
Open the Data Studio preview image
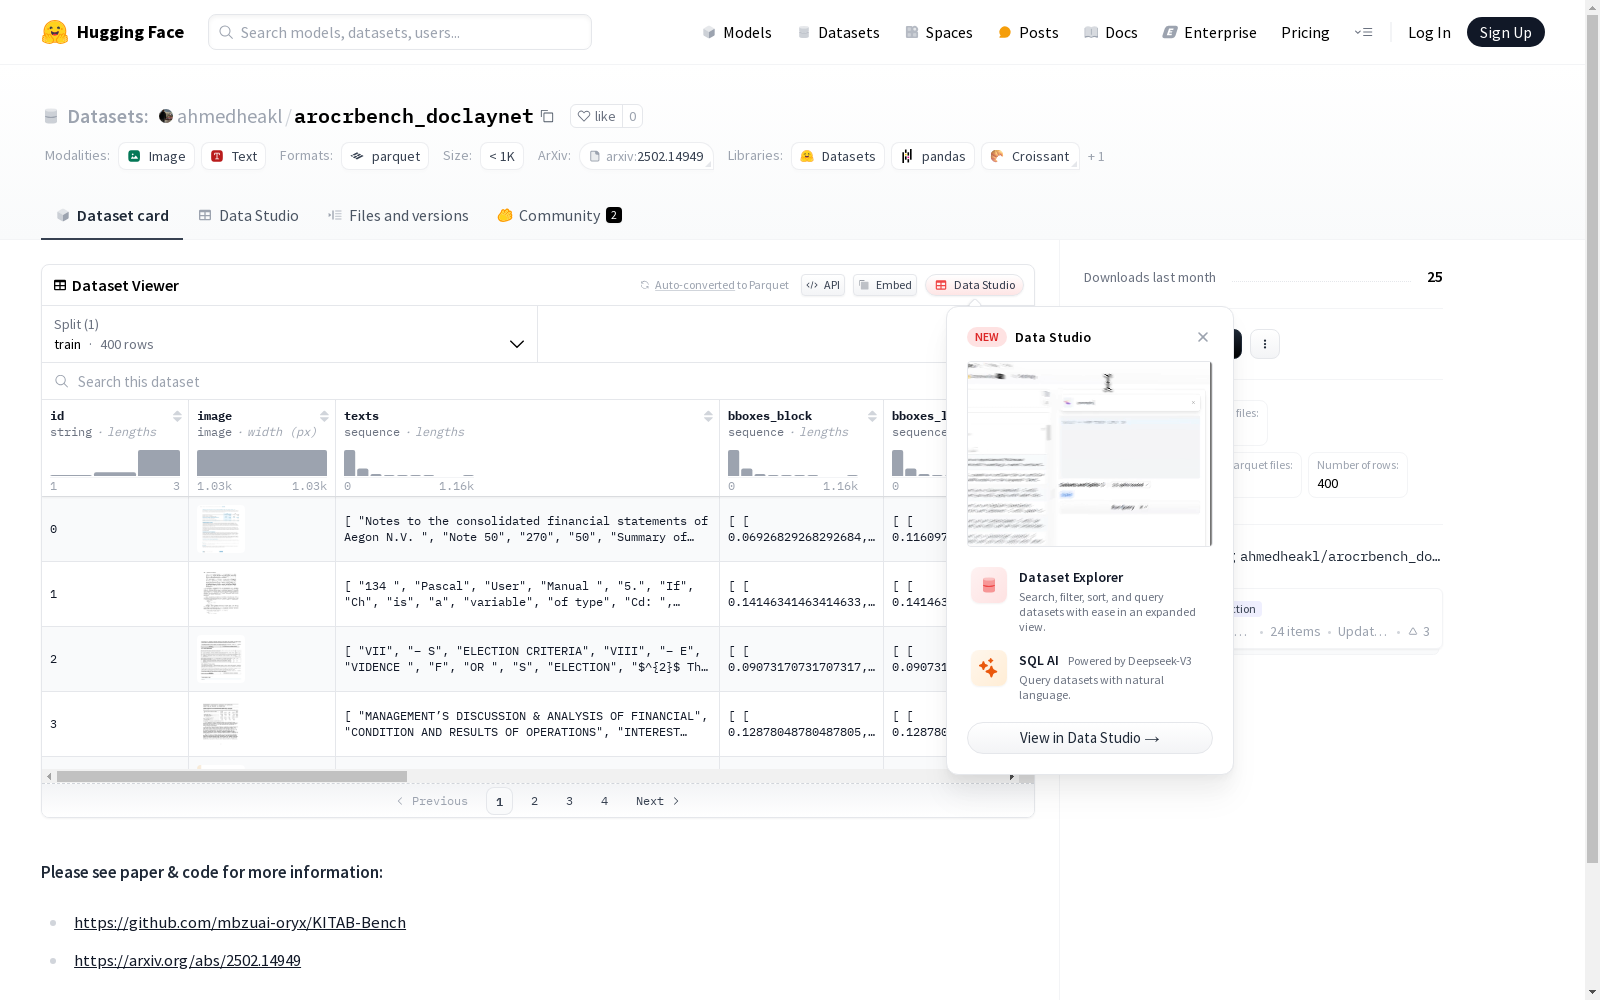[1090, 454]
